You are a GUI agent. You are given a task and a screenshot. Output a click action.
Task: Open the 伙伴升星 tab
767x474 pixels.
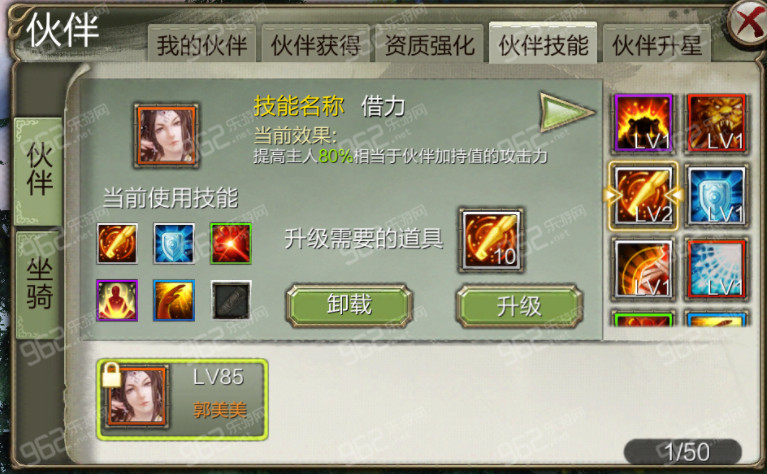pyautogui.click(x=657, y=45)
